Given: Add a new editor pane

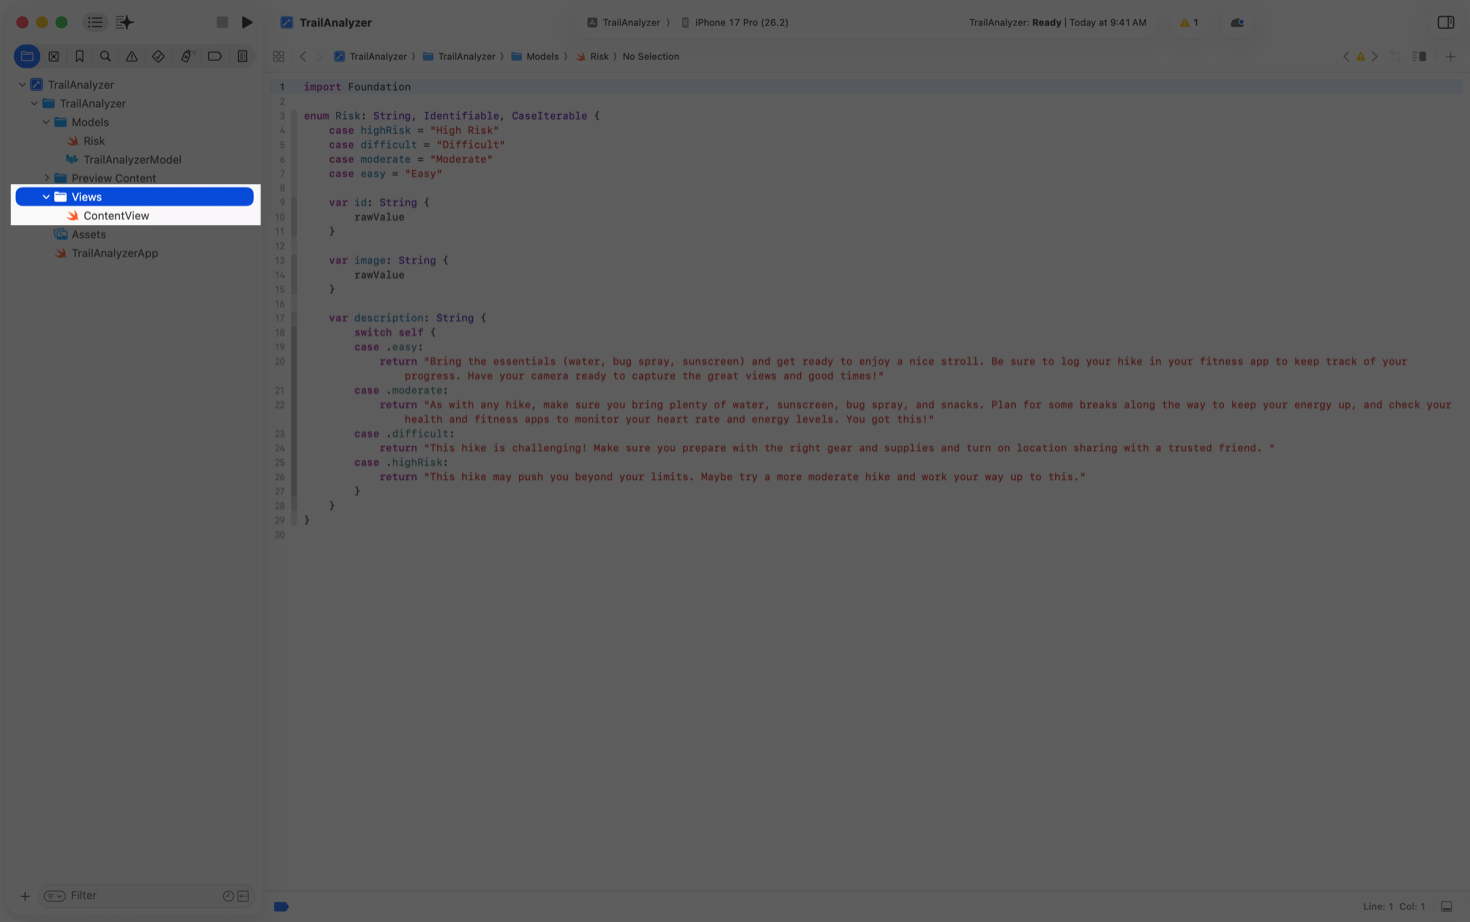Looking at the screenshot, I should [1450, 57].
